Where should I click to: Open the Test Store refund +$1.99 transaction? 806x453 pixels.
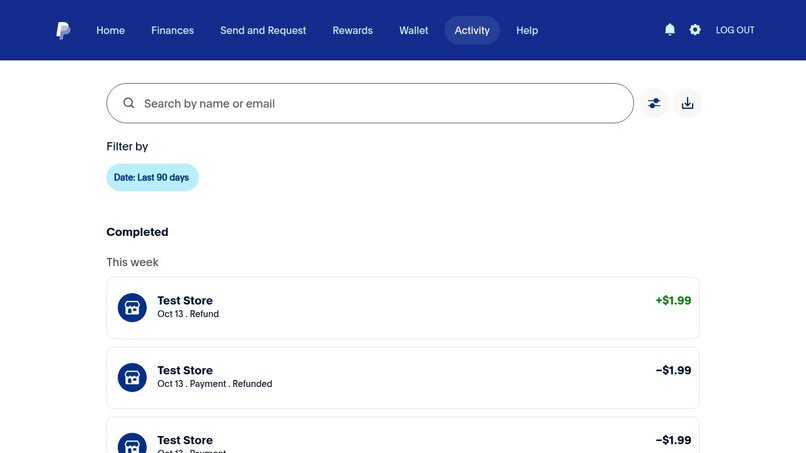403,308
